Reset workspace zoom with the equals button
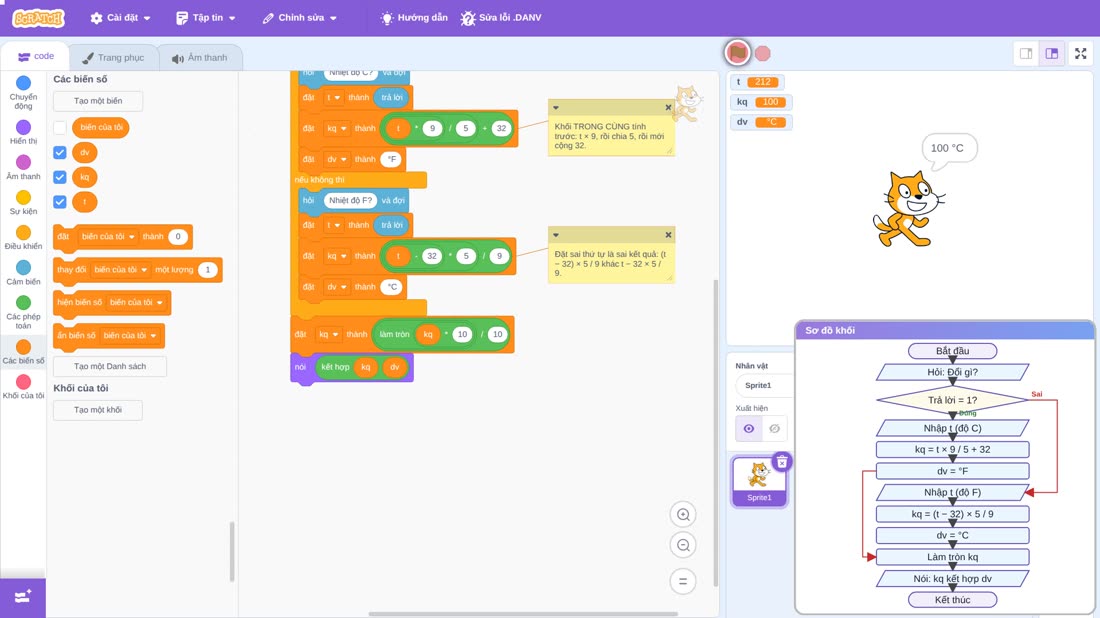Viewport: 1100px width, 618px height. point(683,582)
